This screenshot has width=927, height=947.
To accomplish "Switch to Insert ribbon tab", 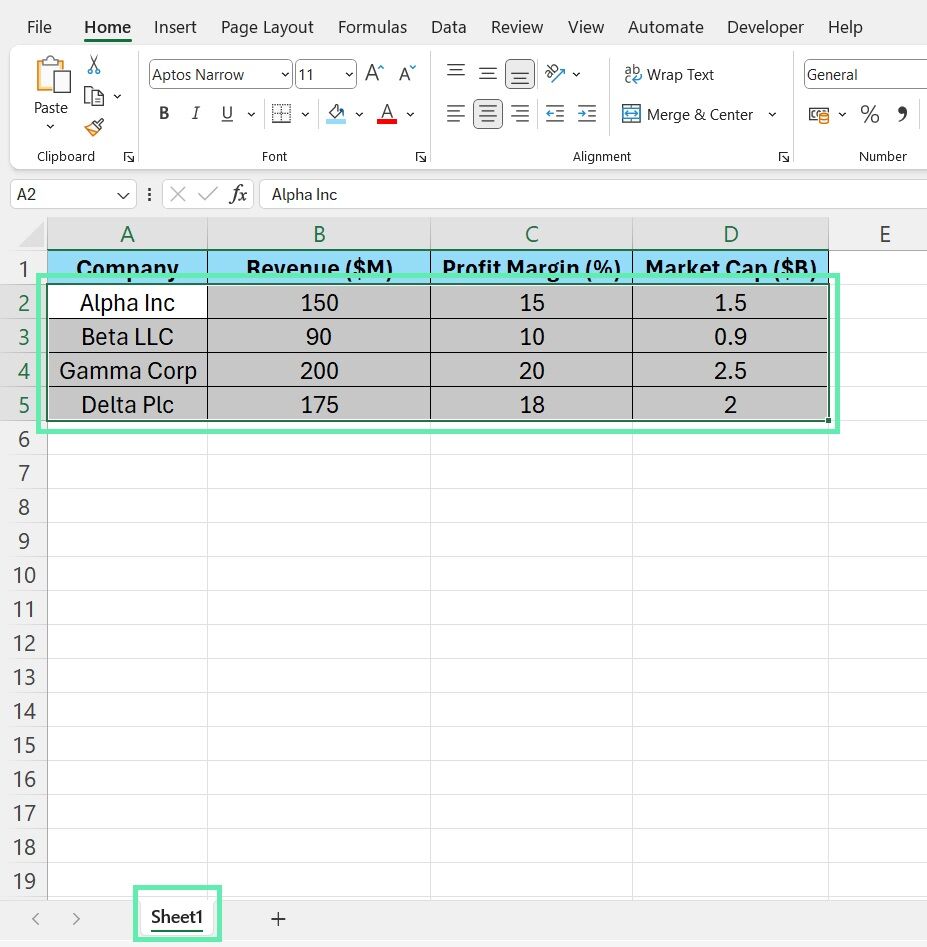I will 175,27.
